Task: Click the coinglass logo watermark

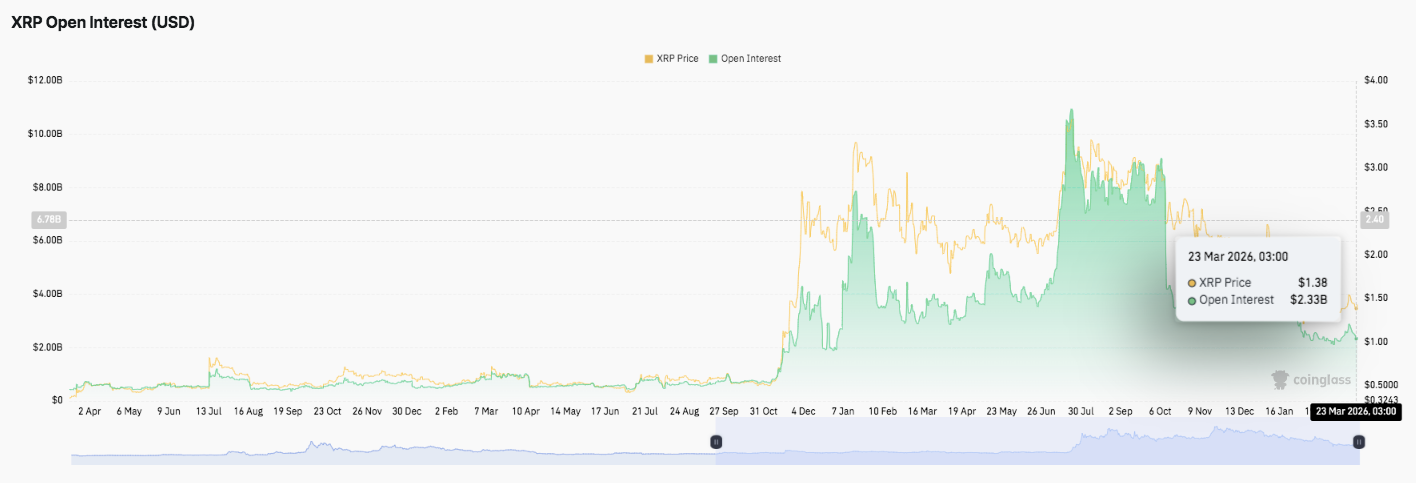Action: [x=1311, y=380]
